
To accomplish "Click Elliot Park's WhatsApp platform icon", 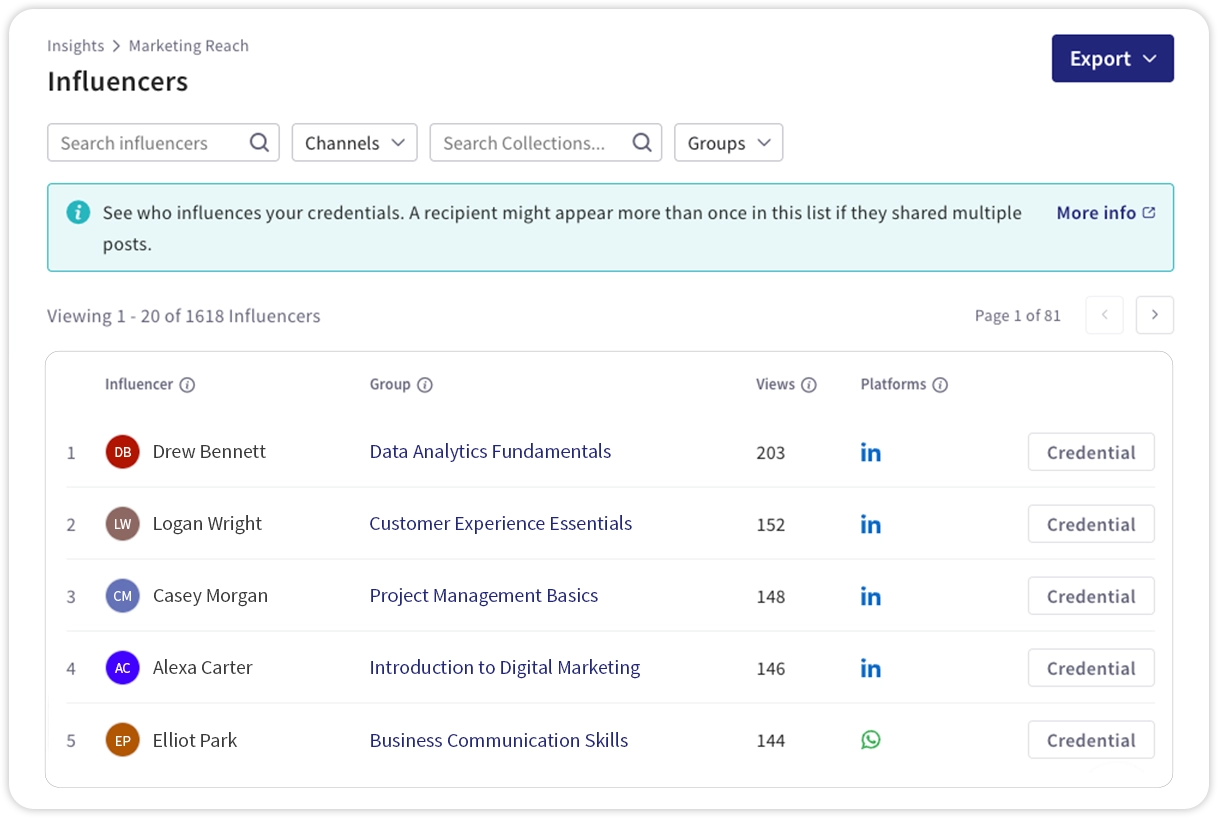I will pos(871,740).
